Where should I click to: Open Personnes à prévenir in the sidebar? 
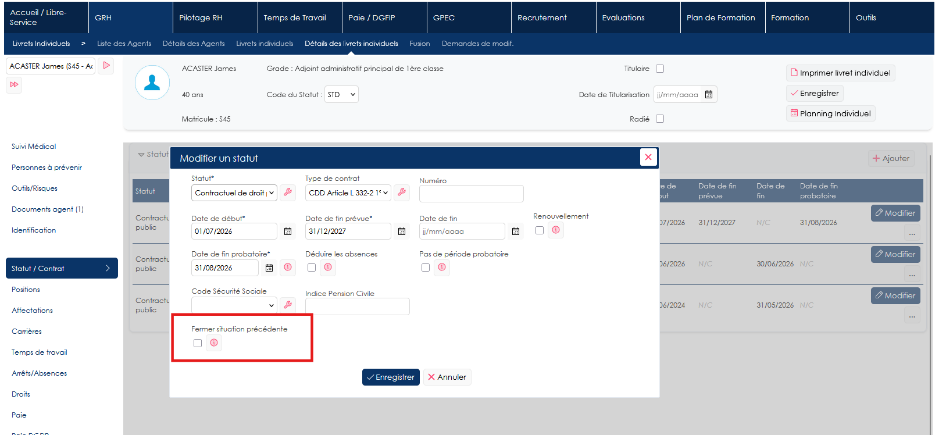click(x=47, y=168)
